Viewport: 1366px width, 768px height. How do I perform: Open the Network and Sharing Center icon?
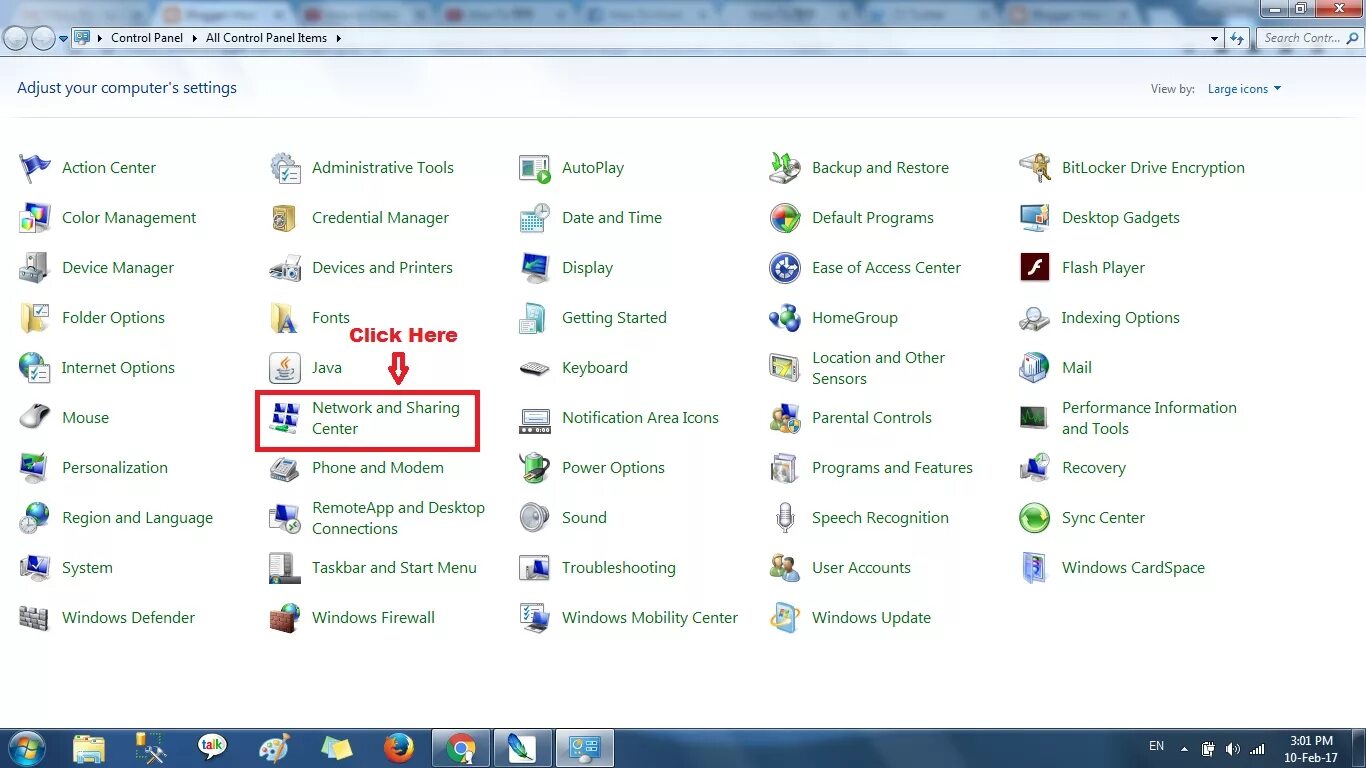click(x=285, y=418)
